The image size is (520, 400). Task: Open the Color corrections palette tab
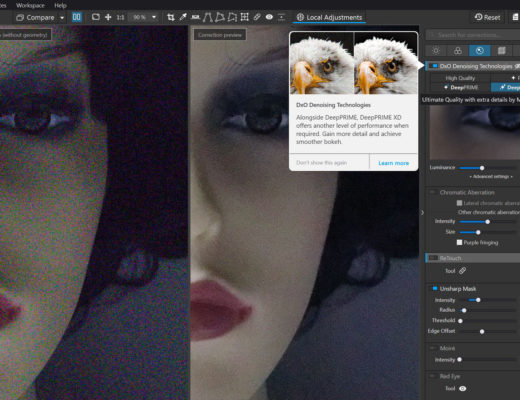(x=458, y=51)
